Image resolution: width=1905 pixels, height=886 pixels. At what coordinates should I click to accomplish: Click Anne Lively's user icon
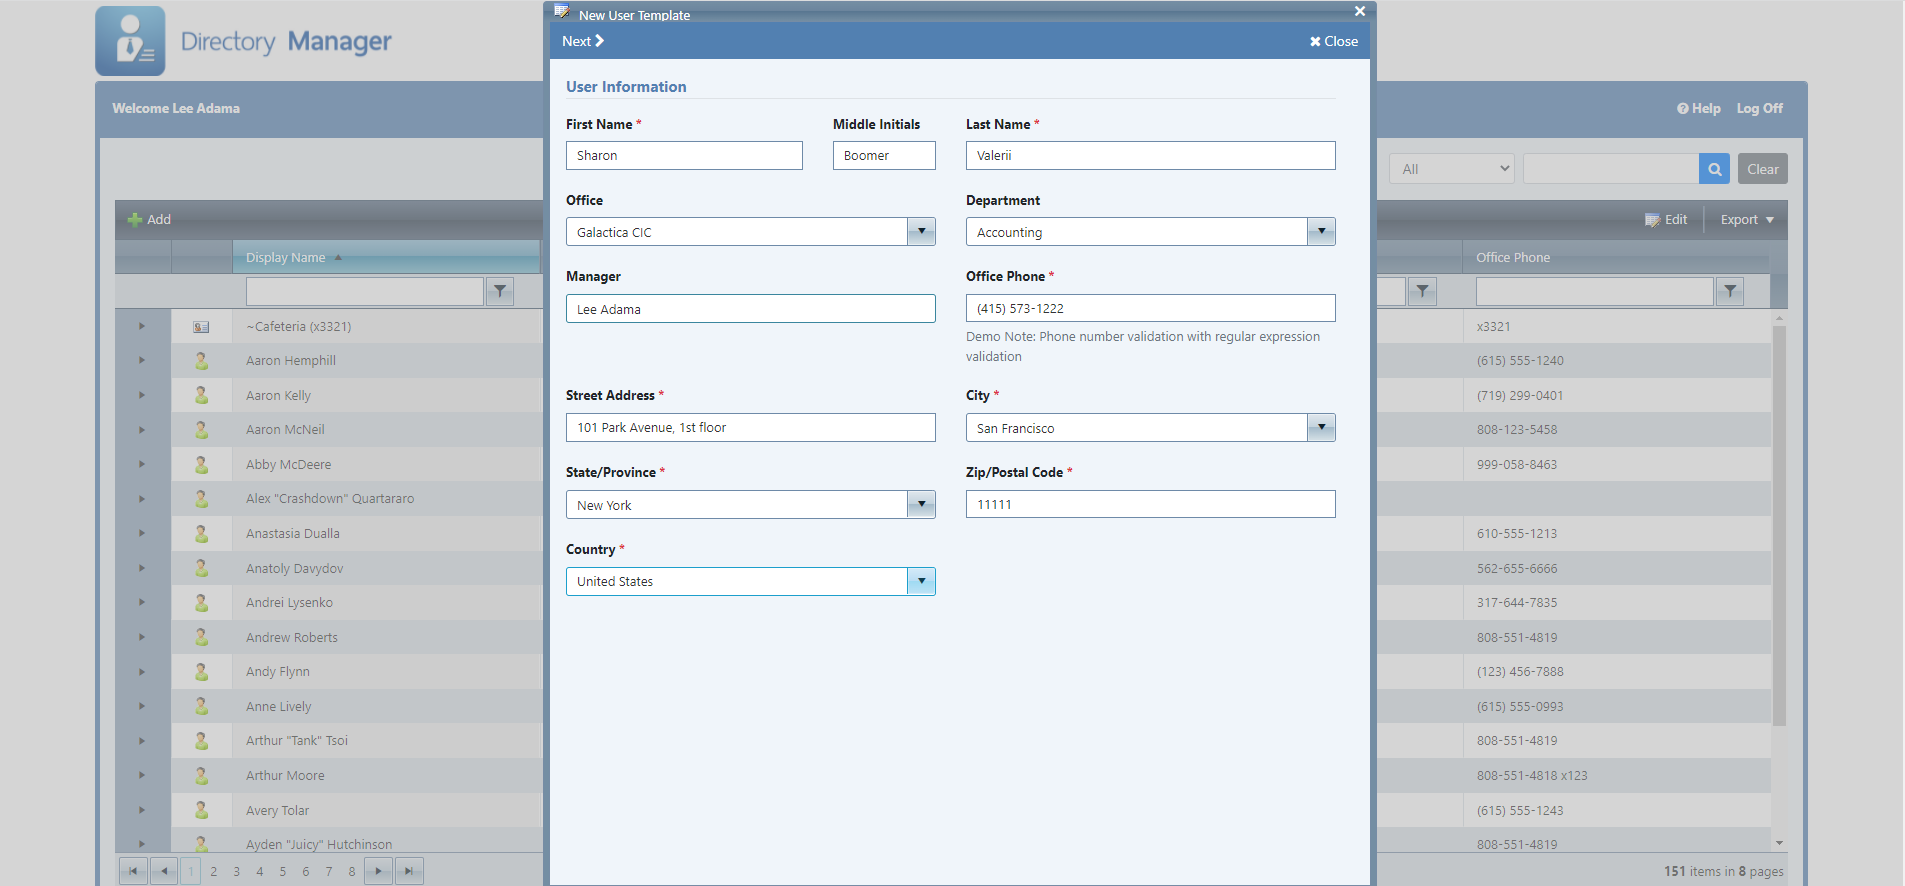[201, 706]
